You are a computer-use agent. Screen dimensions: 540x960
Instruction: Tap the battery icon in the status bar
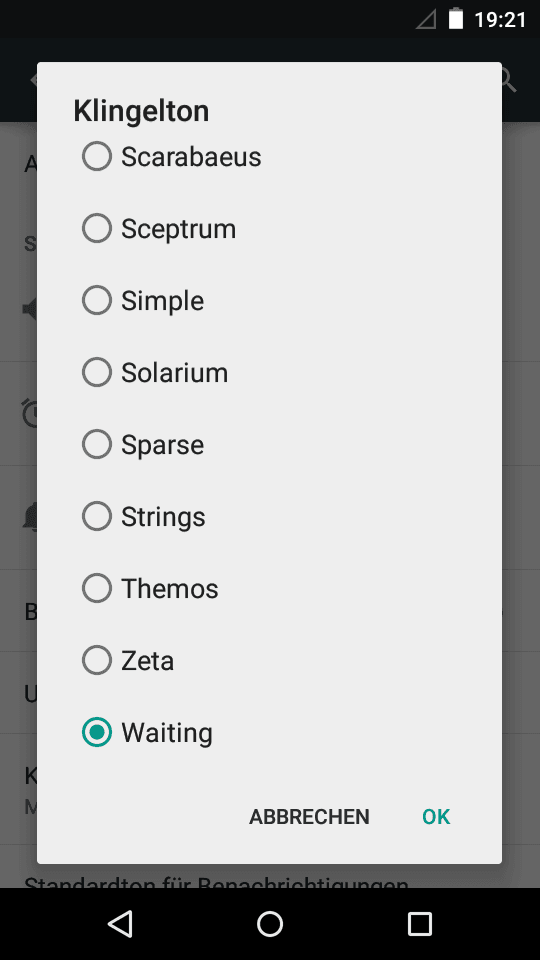pos(456,19)
